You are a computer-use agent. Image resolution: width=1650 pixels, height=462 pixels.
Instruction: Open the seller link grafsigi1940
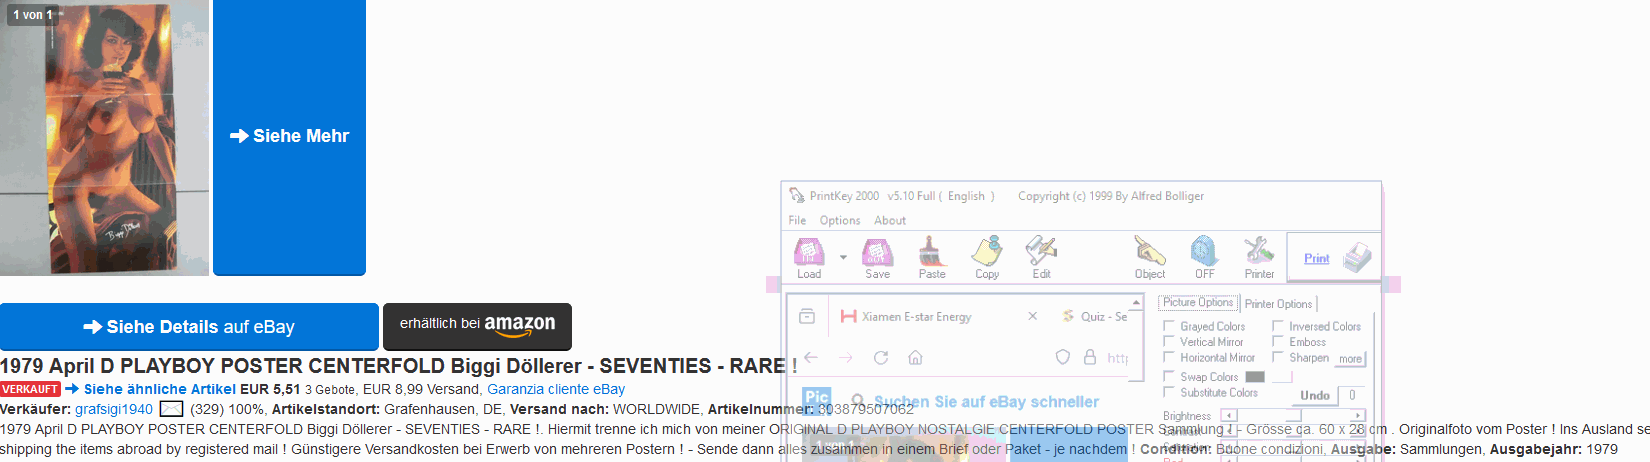coord(114,409)
